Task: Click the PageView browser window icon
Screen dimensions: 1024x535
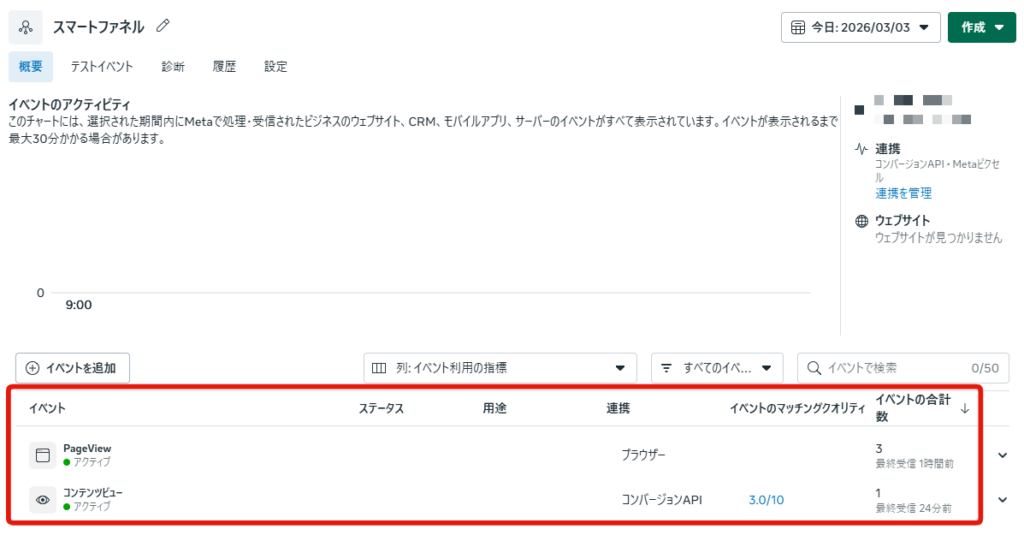Action: click(x=42, y=455)
